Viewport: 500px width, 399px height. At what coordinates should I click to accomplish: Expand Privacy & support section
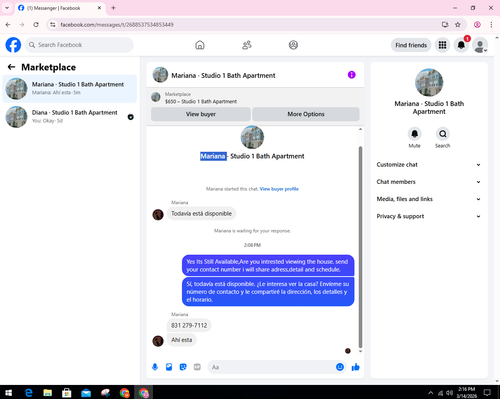point(429,216)
